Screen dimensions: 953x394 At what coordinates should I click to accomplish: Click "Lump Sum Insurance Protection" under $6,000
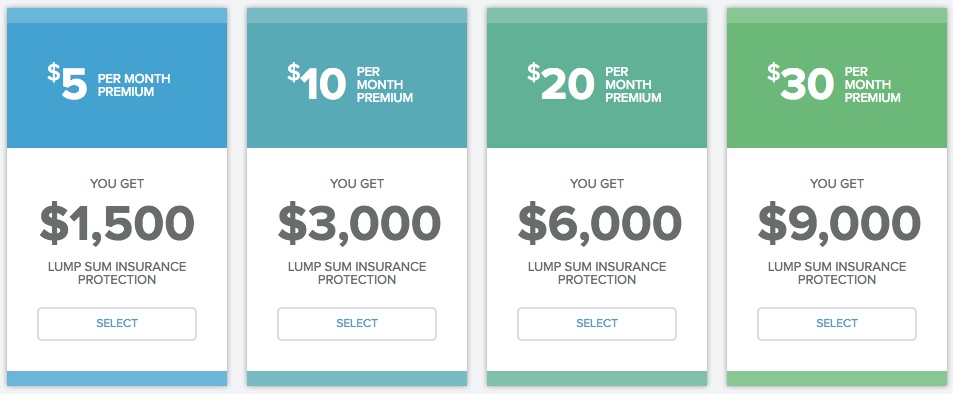pyautogui.click(x=597, y=273)
